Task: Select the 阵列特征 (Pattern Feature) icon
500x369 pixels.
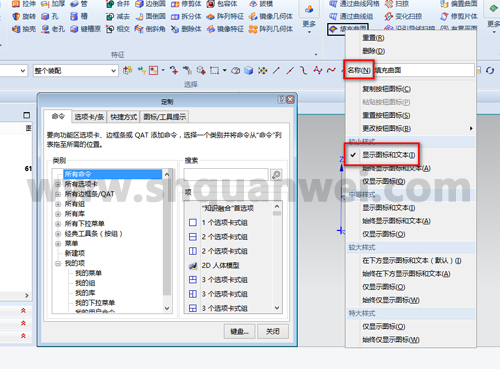Action: click(210, 16)
